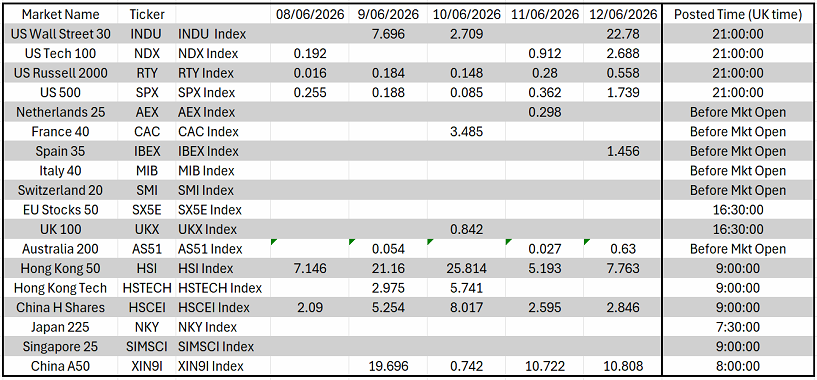Select the 'France 40' cell
This screenshot has height=380, width=817.
tap(60, 132)
